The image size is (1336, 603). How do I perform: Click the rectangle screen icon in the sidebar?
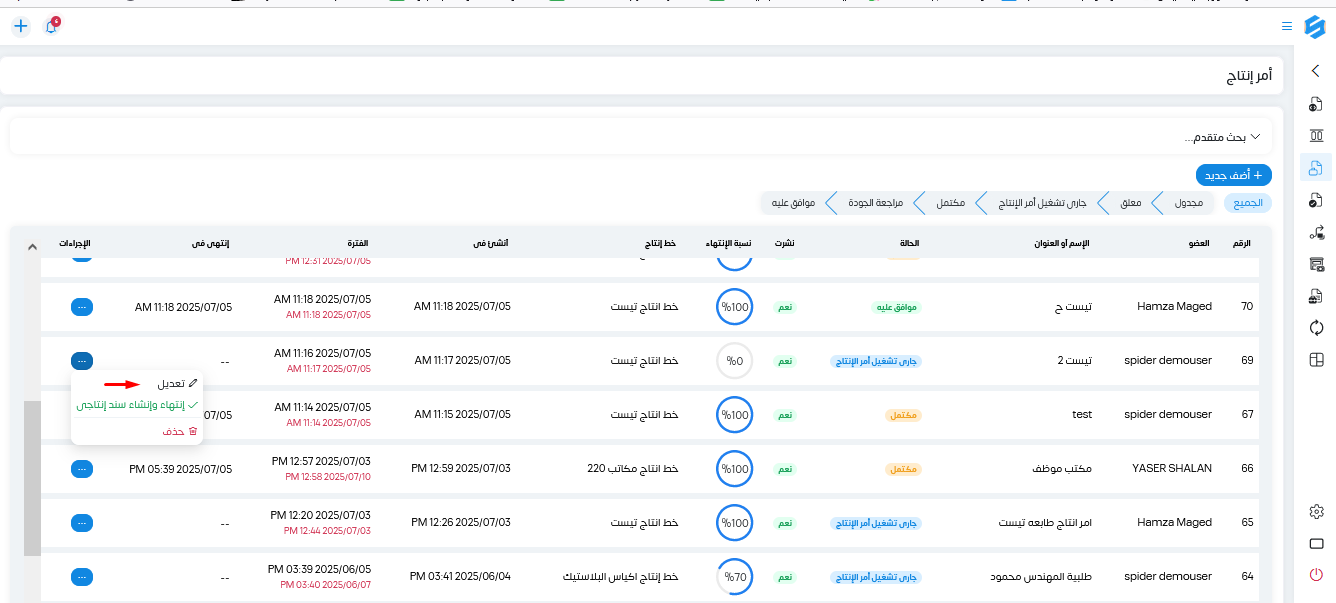(x=1316, y=544)
